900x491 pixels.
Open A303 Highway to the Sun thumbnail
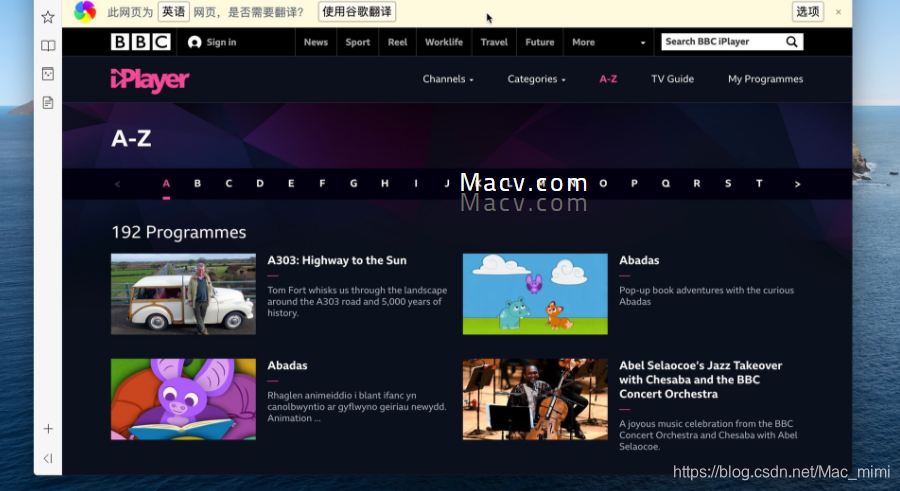(x=183, y=294)
